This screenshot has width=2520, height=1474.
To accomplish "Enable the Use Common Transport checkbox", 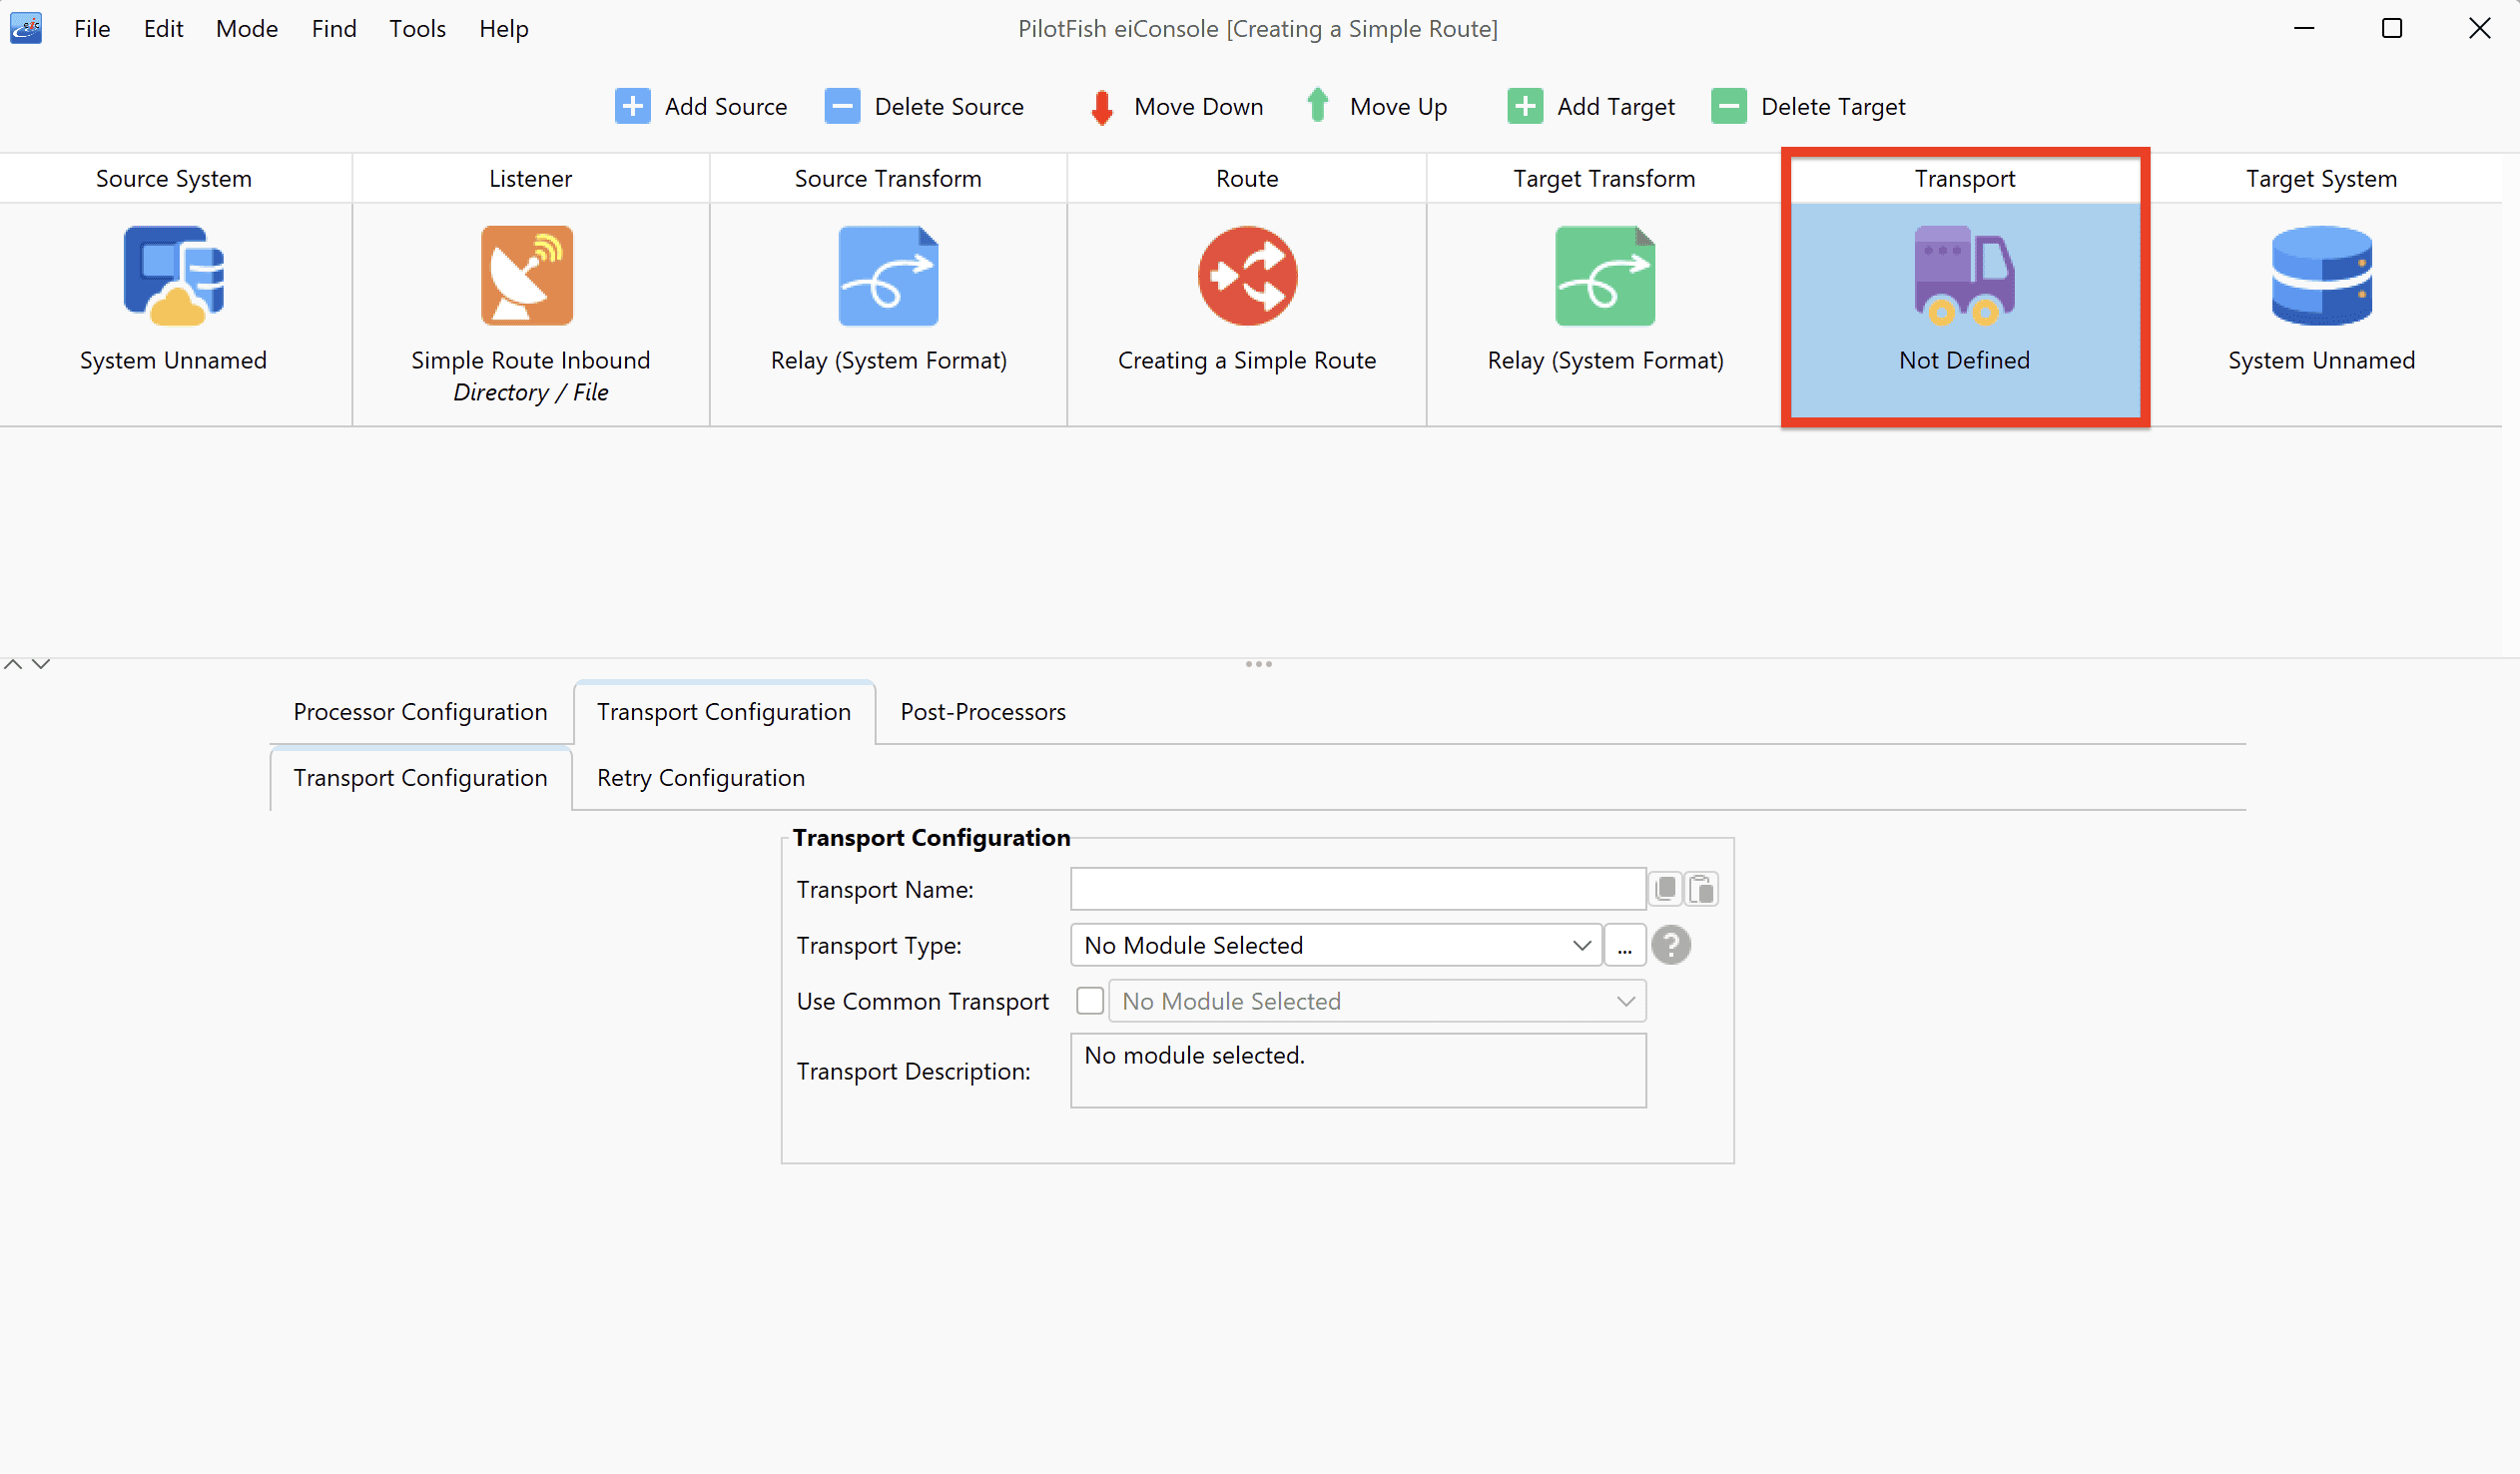I will [1090, 1001].
